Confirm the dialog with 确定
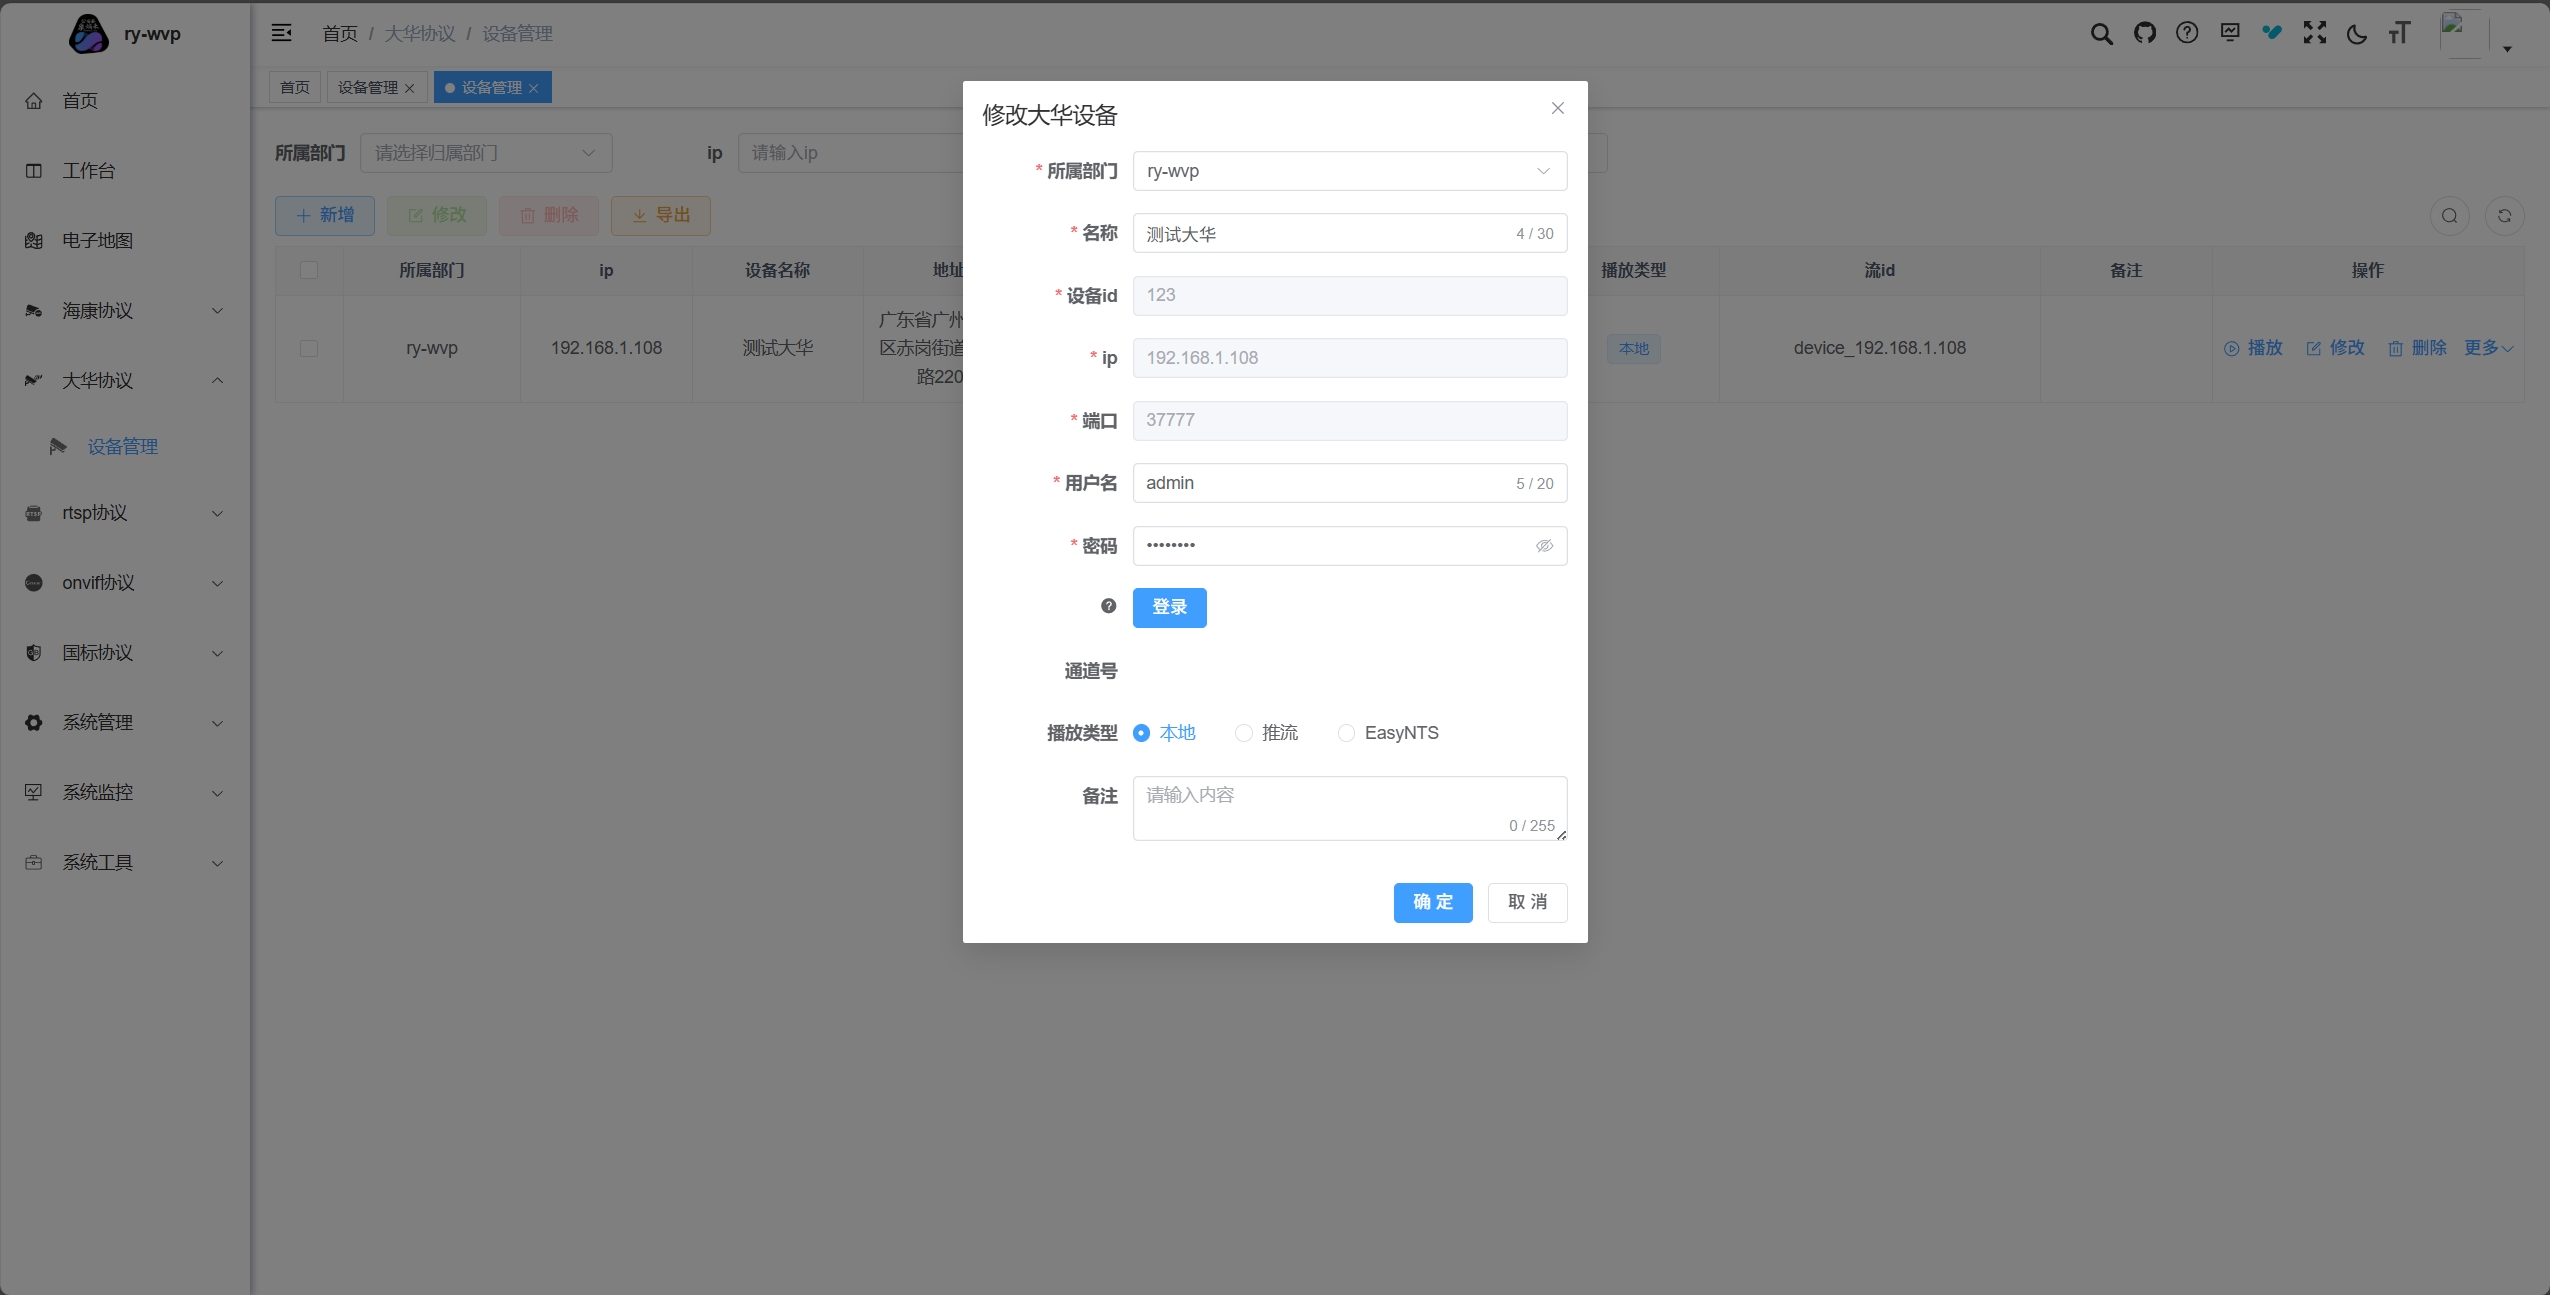Image resolution: width=2550 pixels, height=1295 pixels. (x=1432, y=902)
